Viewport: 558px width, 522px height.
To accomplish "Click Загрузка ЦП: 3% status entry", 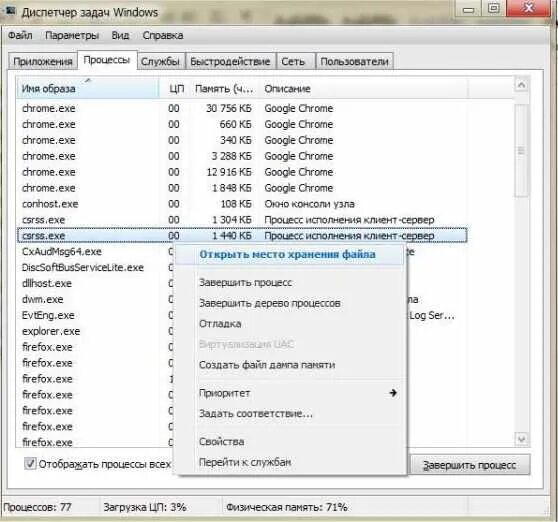I will (145, 507).
